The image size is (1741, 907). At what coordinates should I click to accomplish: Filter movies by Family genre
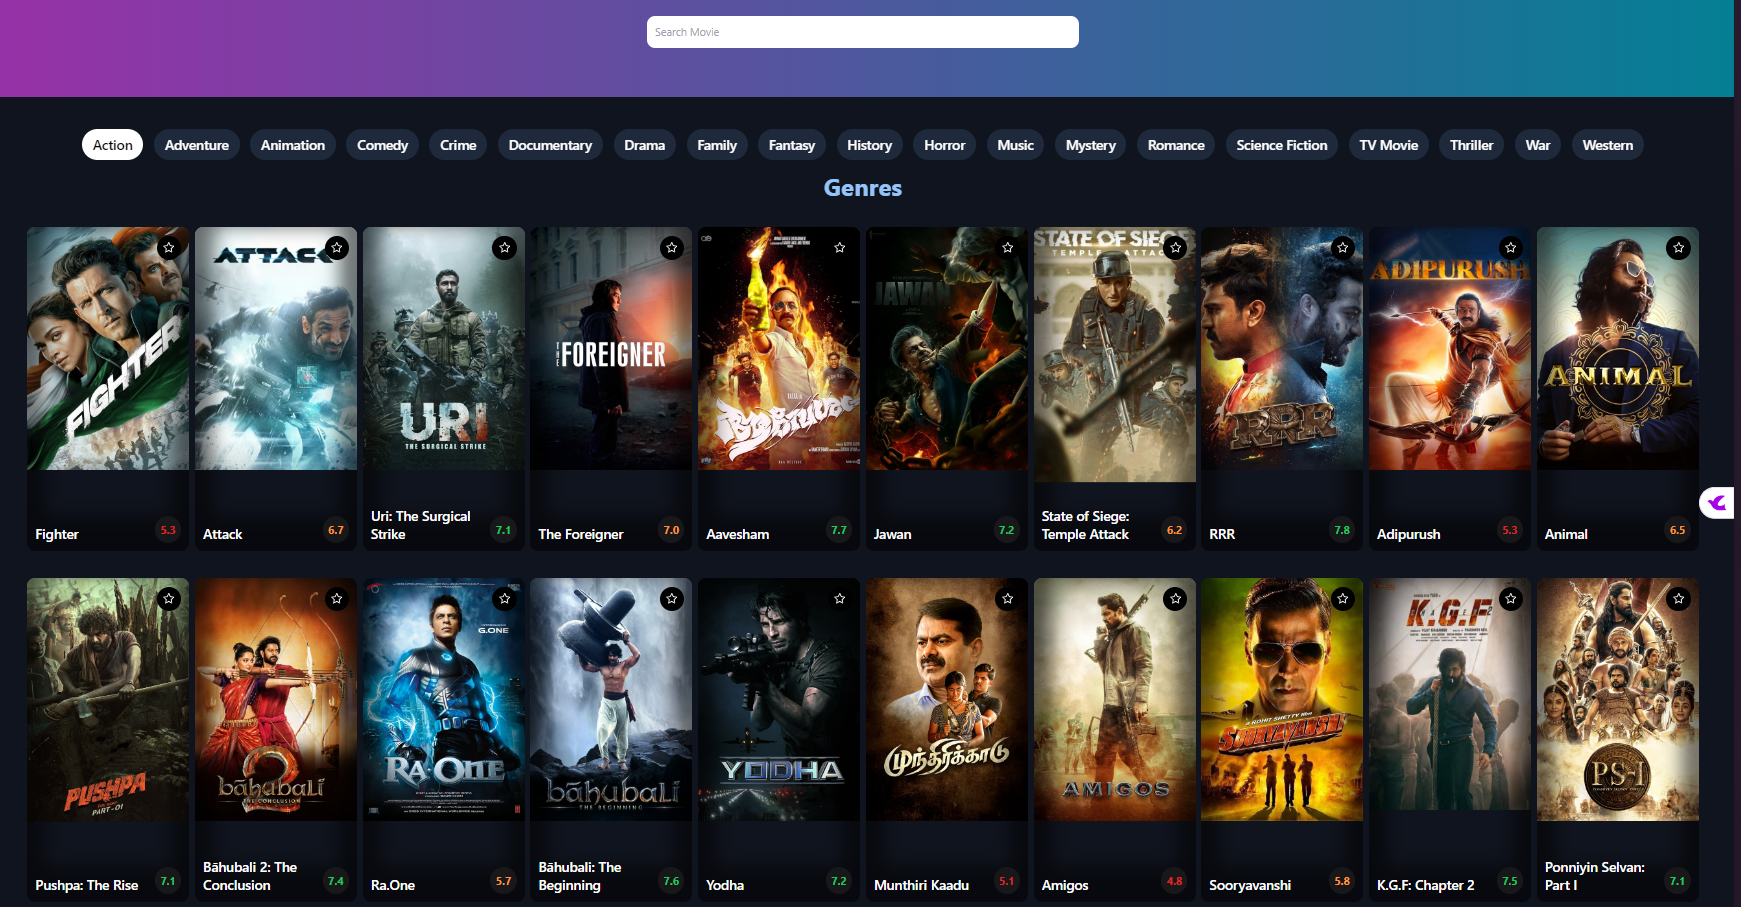(717, 145)
